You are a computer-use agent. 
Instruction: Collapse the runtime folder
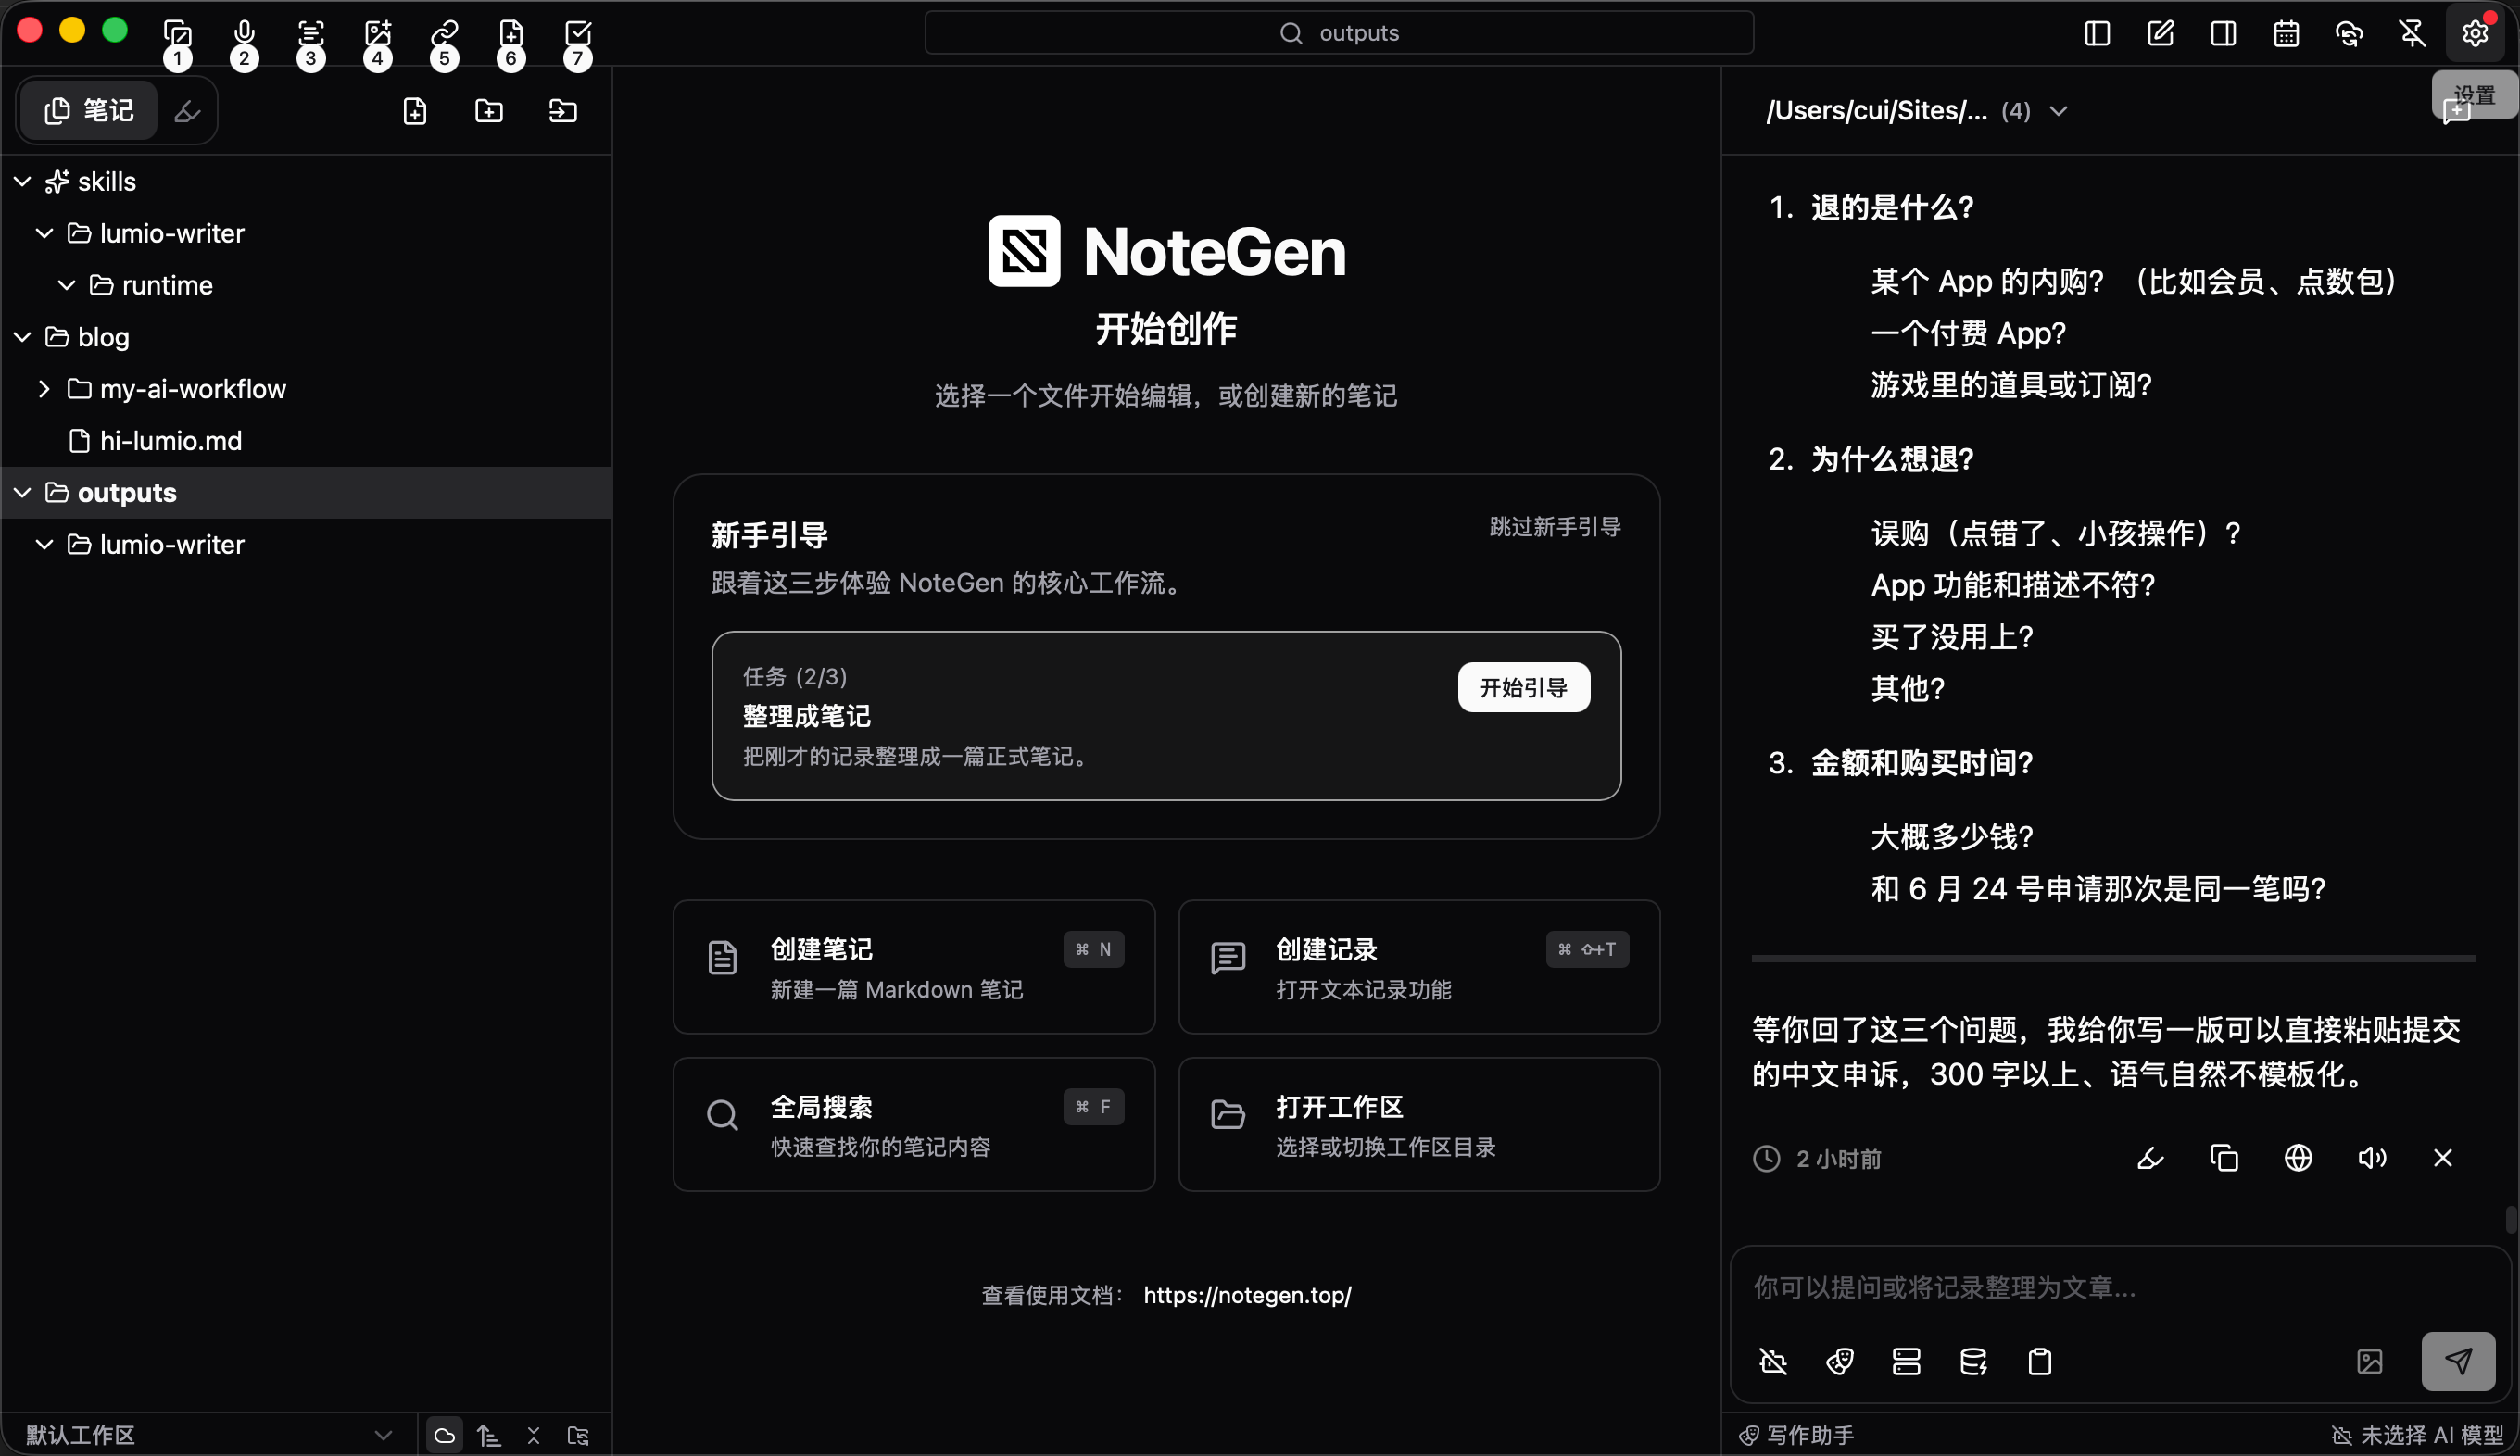point(67,285)
